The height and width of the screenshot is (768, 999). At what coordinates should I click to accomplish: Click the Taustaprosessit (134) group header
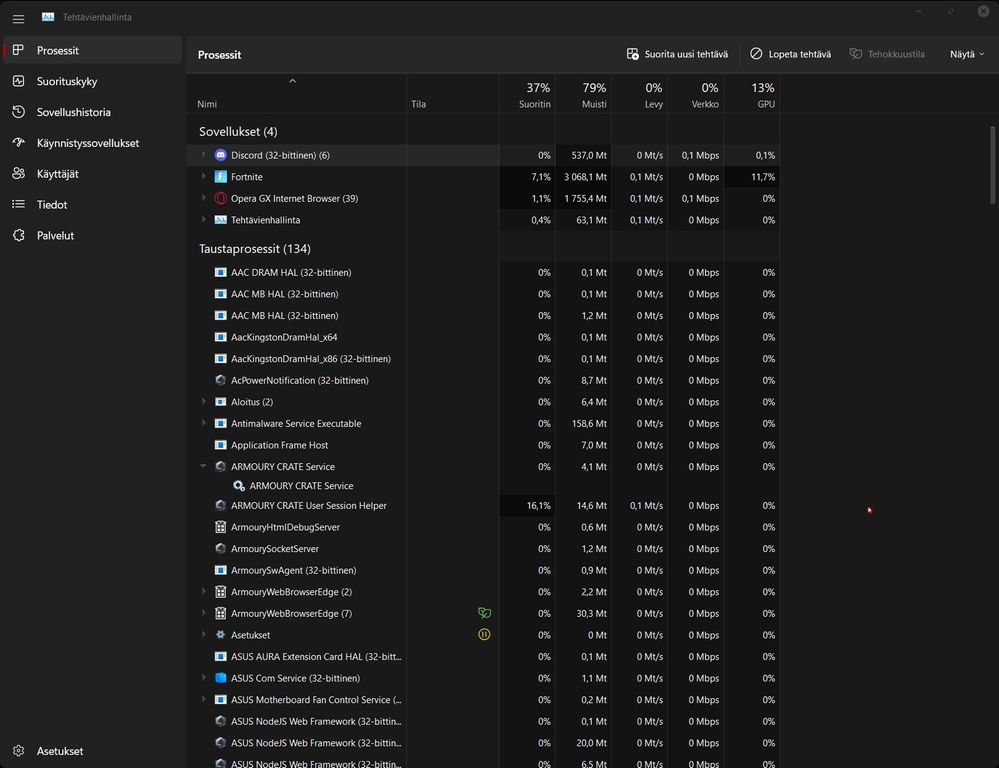(x=255, y=249)
